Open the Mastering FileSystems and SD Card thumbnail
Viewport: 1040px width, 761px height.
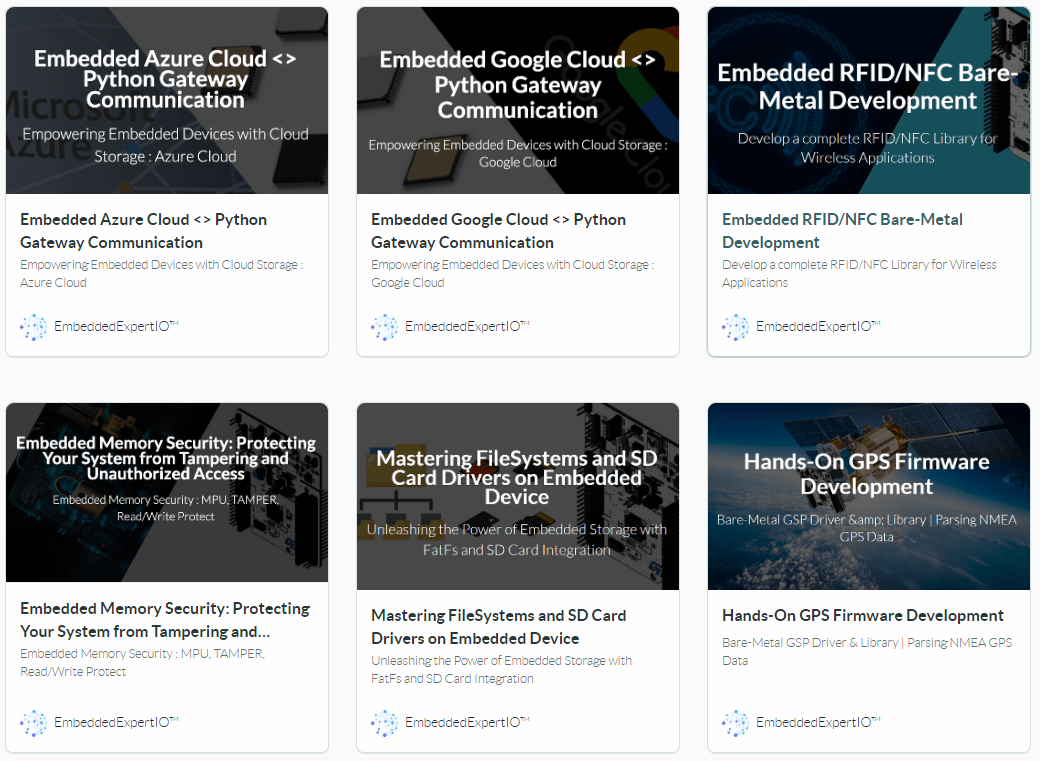point(518,496)
